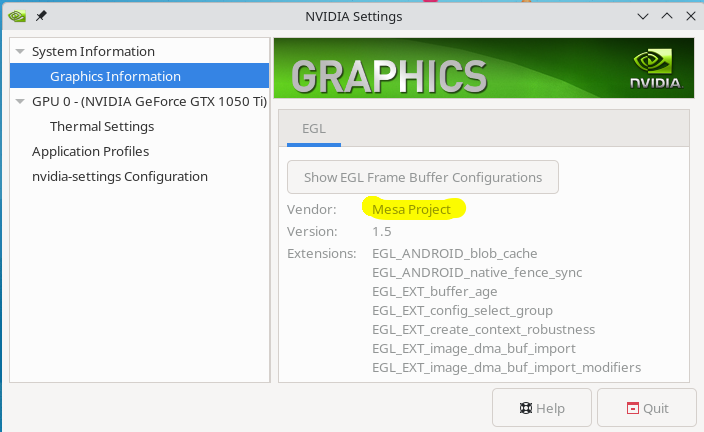This screenshot has width=704, height=432.
Task: Collapse the GPU 0 GeForce GTX 1050 Ti node
Action: (20, 101)
